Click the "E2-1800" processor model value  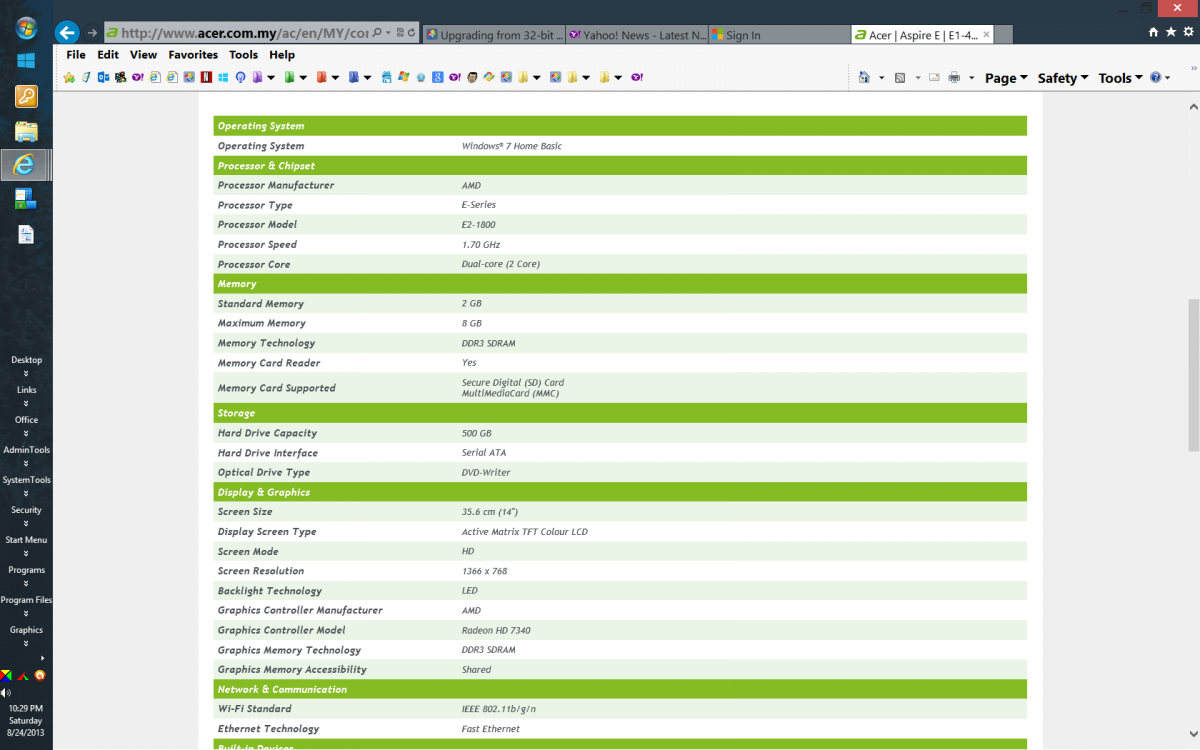478,225
